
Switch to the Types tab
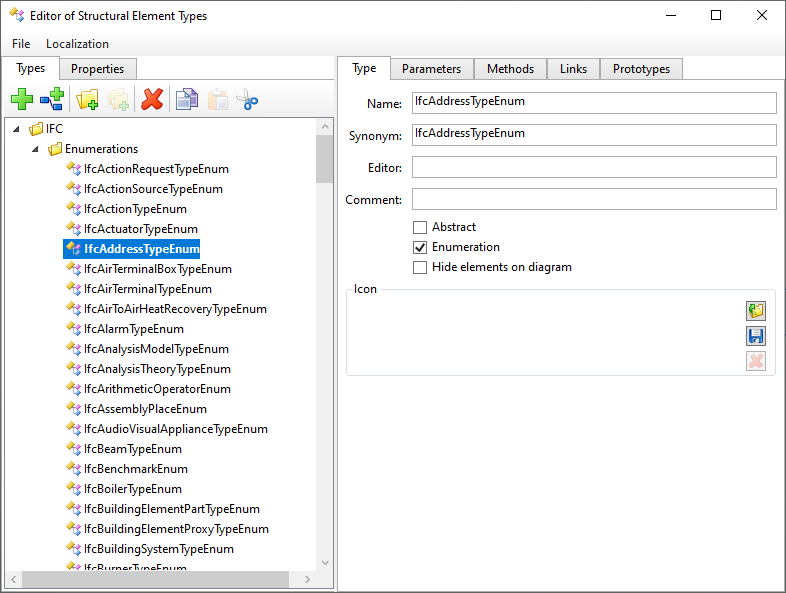[x=31, y=68]
